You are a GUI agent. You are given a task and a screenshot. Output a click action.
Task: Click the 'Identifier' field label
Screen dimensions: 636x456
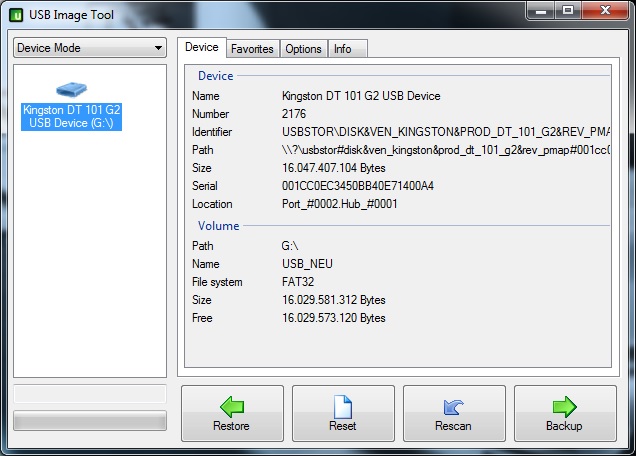coord(212,132)
